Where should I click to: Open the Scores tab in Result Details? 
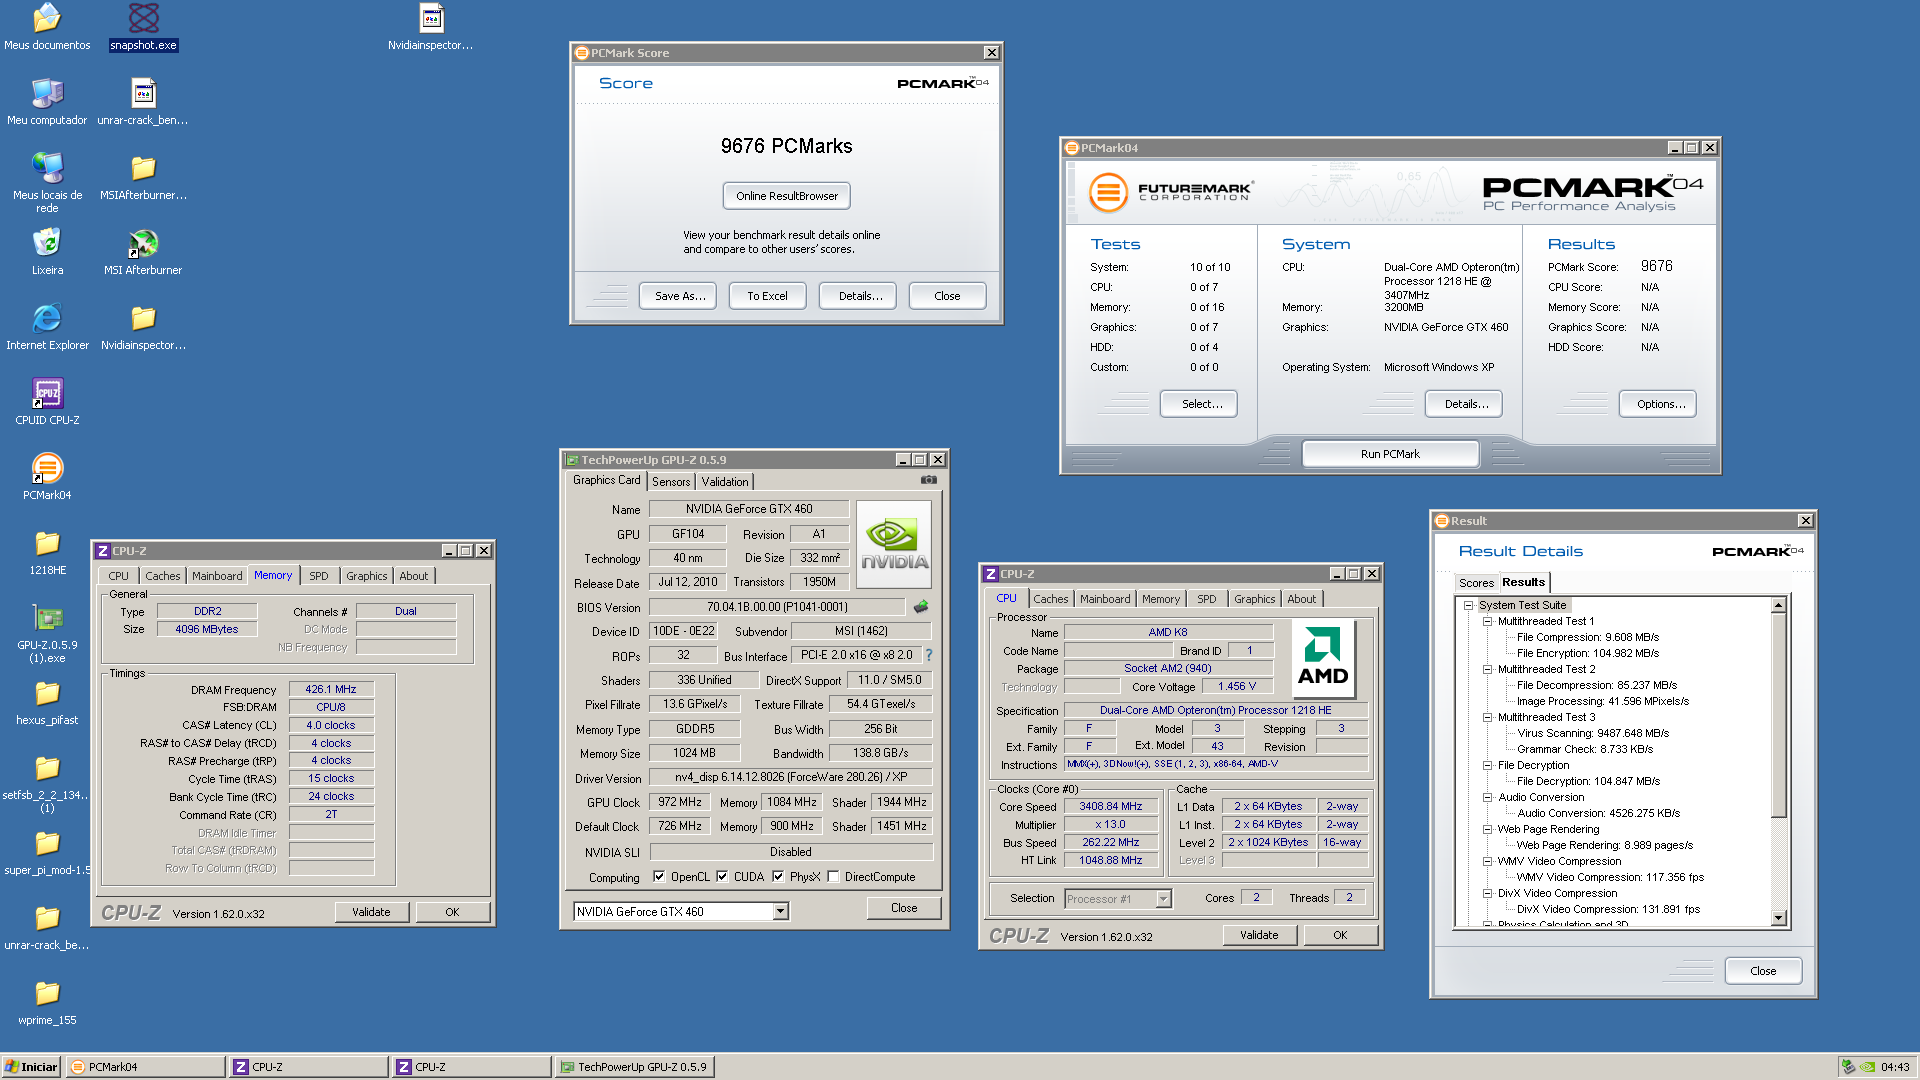tap(1476, 583)
